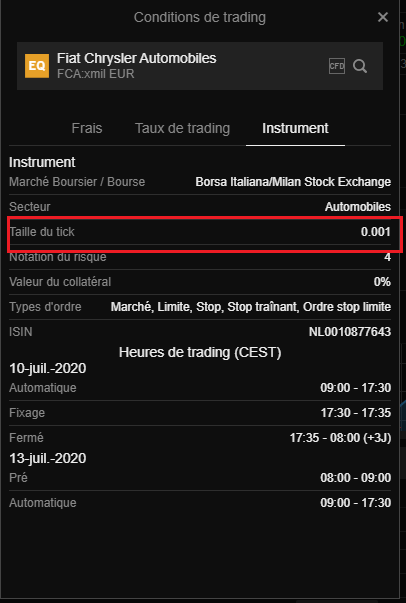Open instrument search with magnifier icon
This screenshot has height=603, width=406.
[360, 66]
